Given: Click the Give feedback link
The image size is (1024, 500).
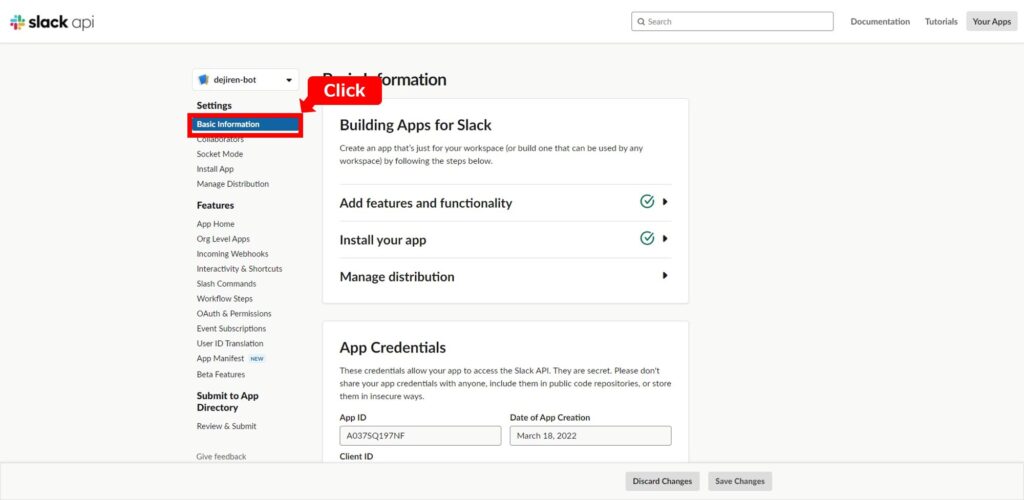Looking at the screenshot, I should point(221,457).
